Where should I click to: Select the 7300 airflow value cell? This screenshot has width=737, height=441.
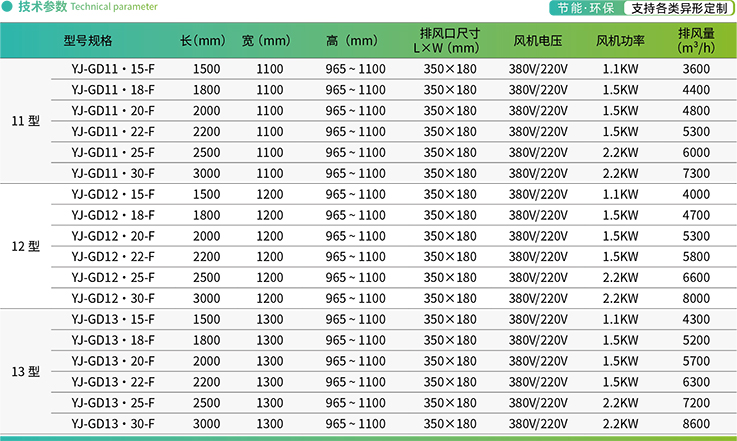[x=694, y=173]
